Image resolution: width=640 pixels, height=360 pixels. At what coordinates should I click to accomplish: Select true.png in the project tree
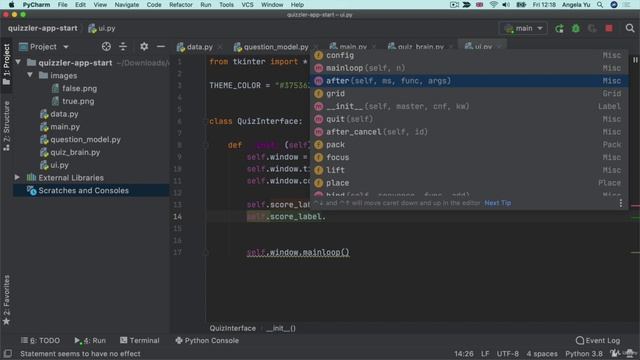[73, 101]
